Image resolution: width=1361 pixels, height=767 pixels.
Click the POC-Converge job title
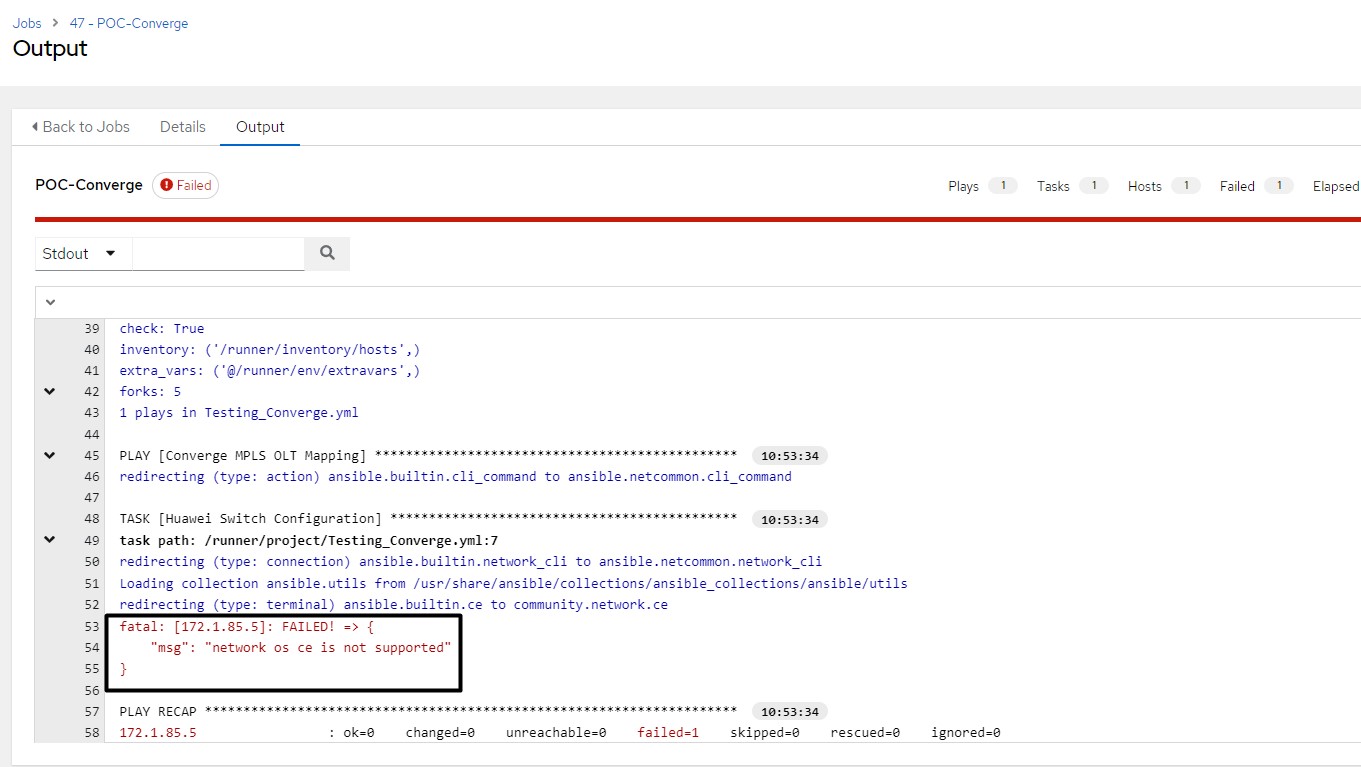tap(89, 185)
